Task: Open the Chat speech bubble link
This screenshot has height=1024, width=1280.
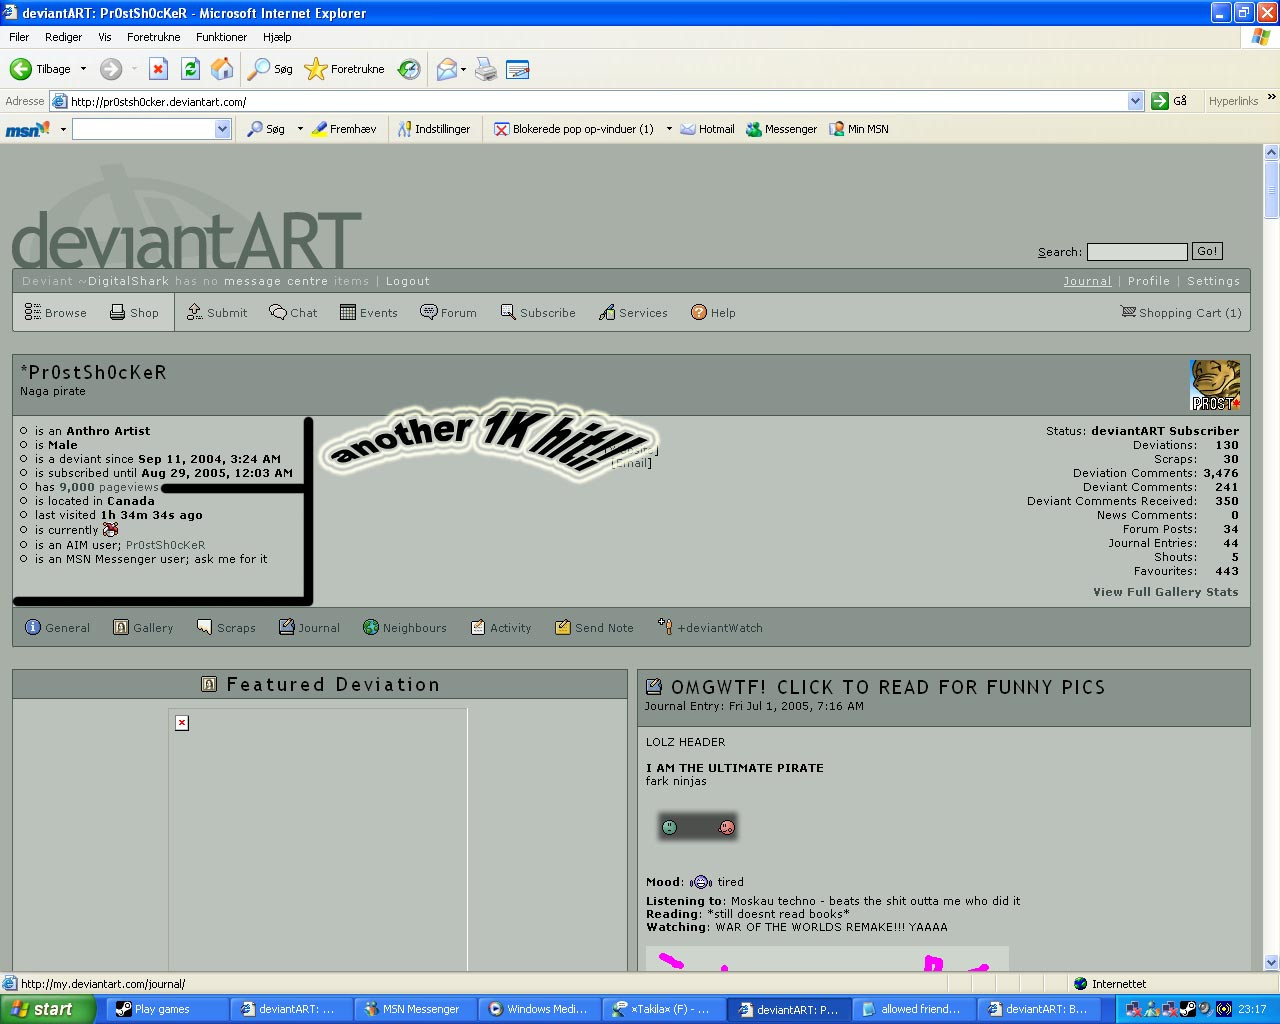Action: tap(293, 313)
